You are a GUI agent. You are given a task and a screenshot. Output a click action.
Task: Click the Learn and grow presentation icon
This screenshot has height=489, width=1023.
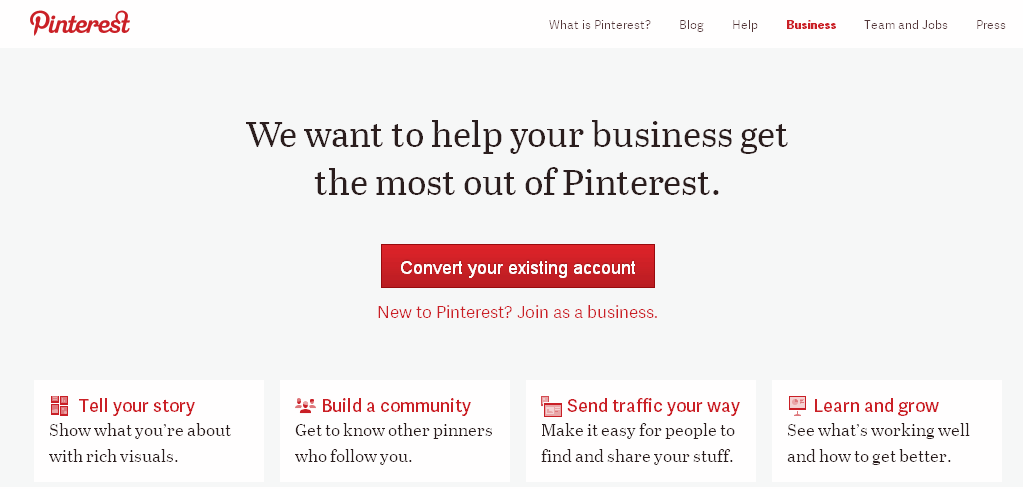tap(797, 406)
